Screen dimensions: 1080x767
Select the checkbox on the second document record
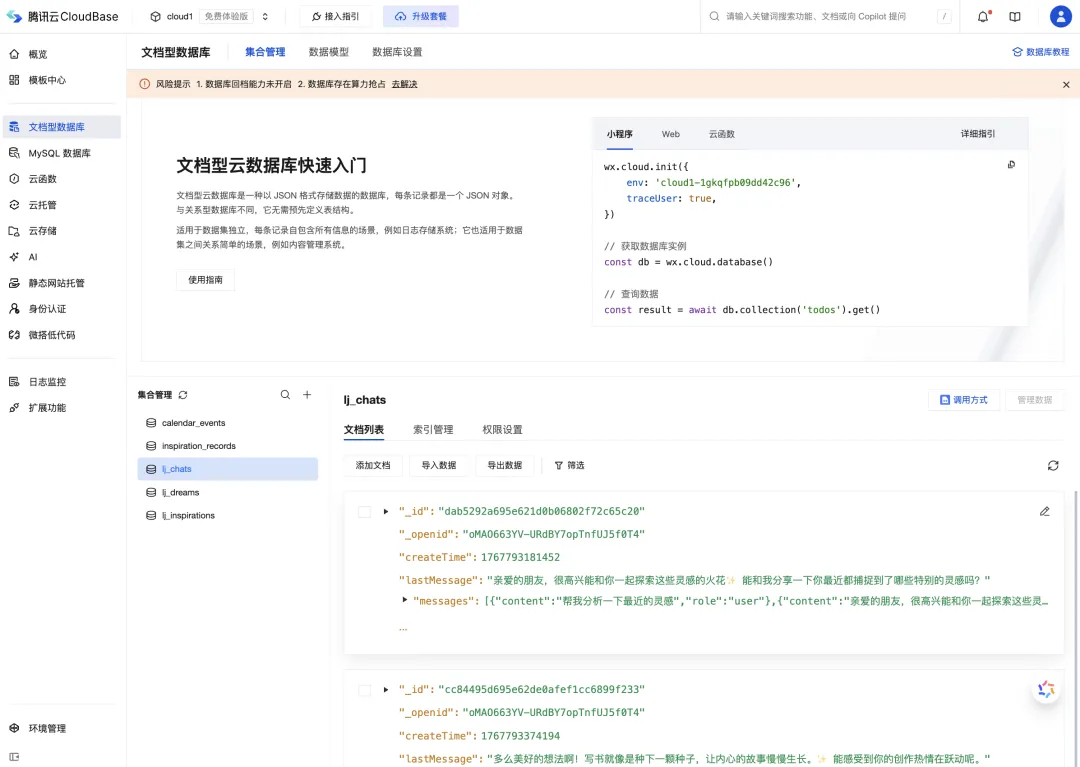click(x=364, y=690)
